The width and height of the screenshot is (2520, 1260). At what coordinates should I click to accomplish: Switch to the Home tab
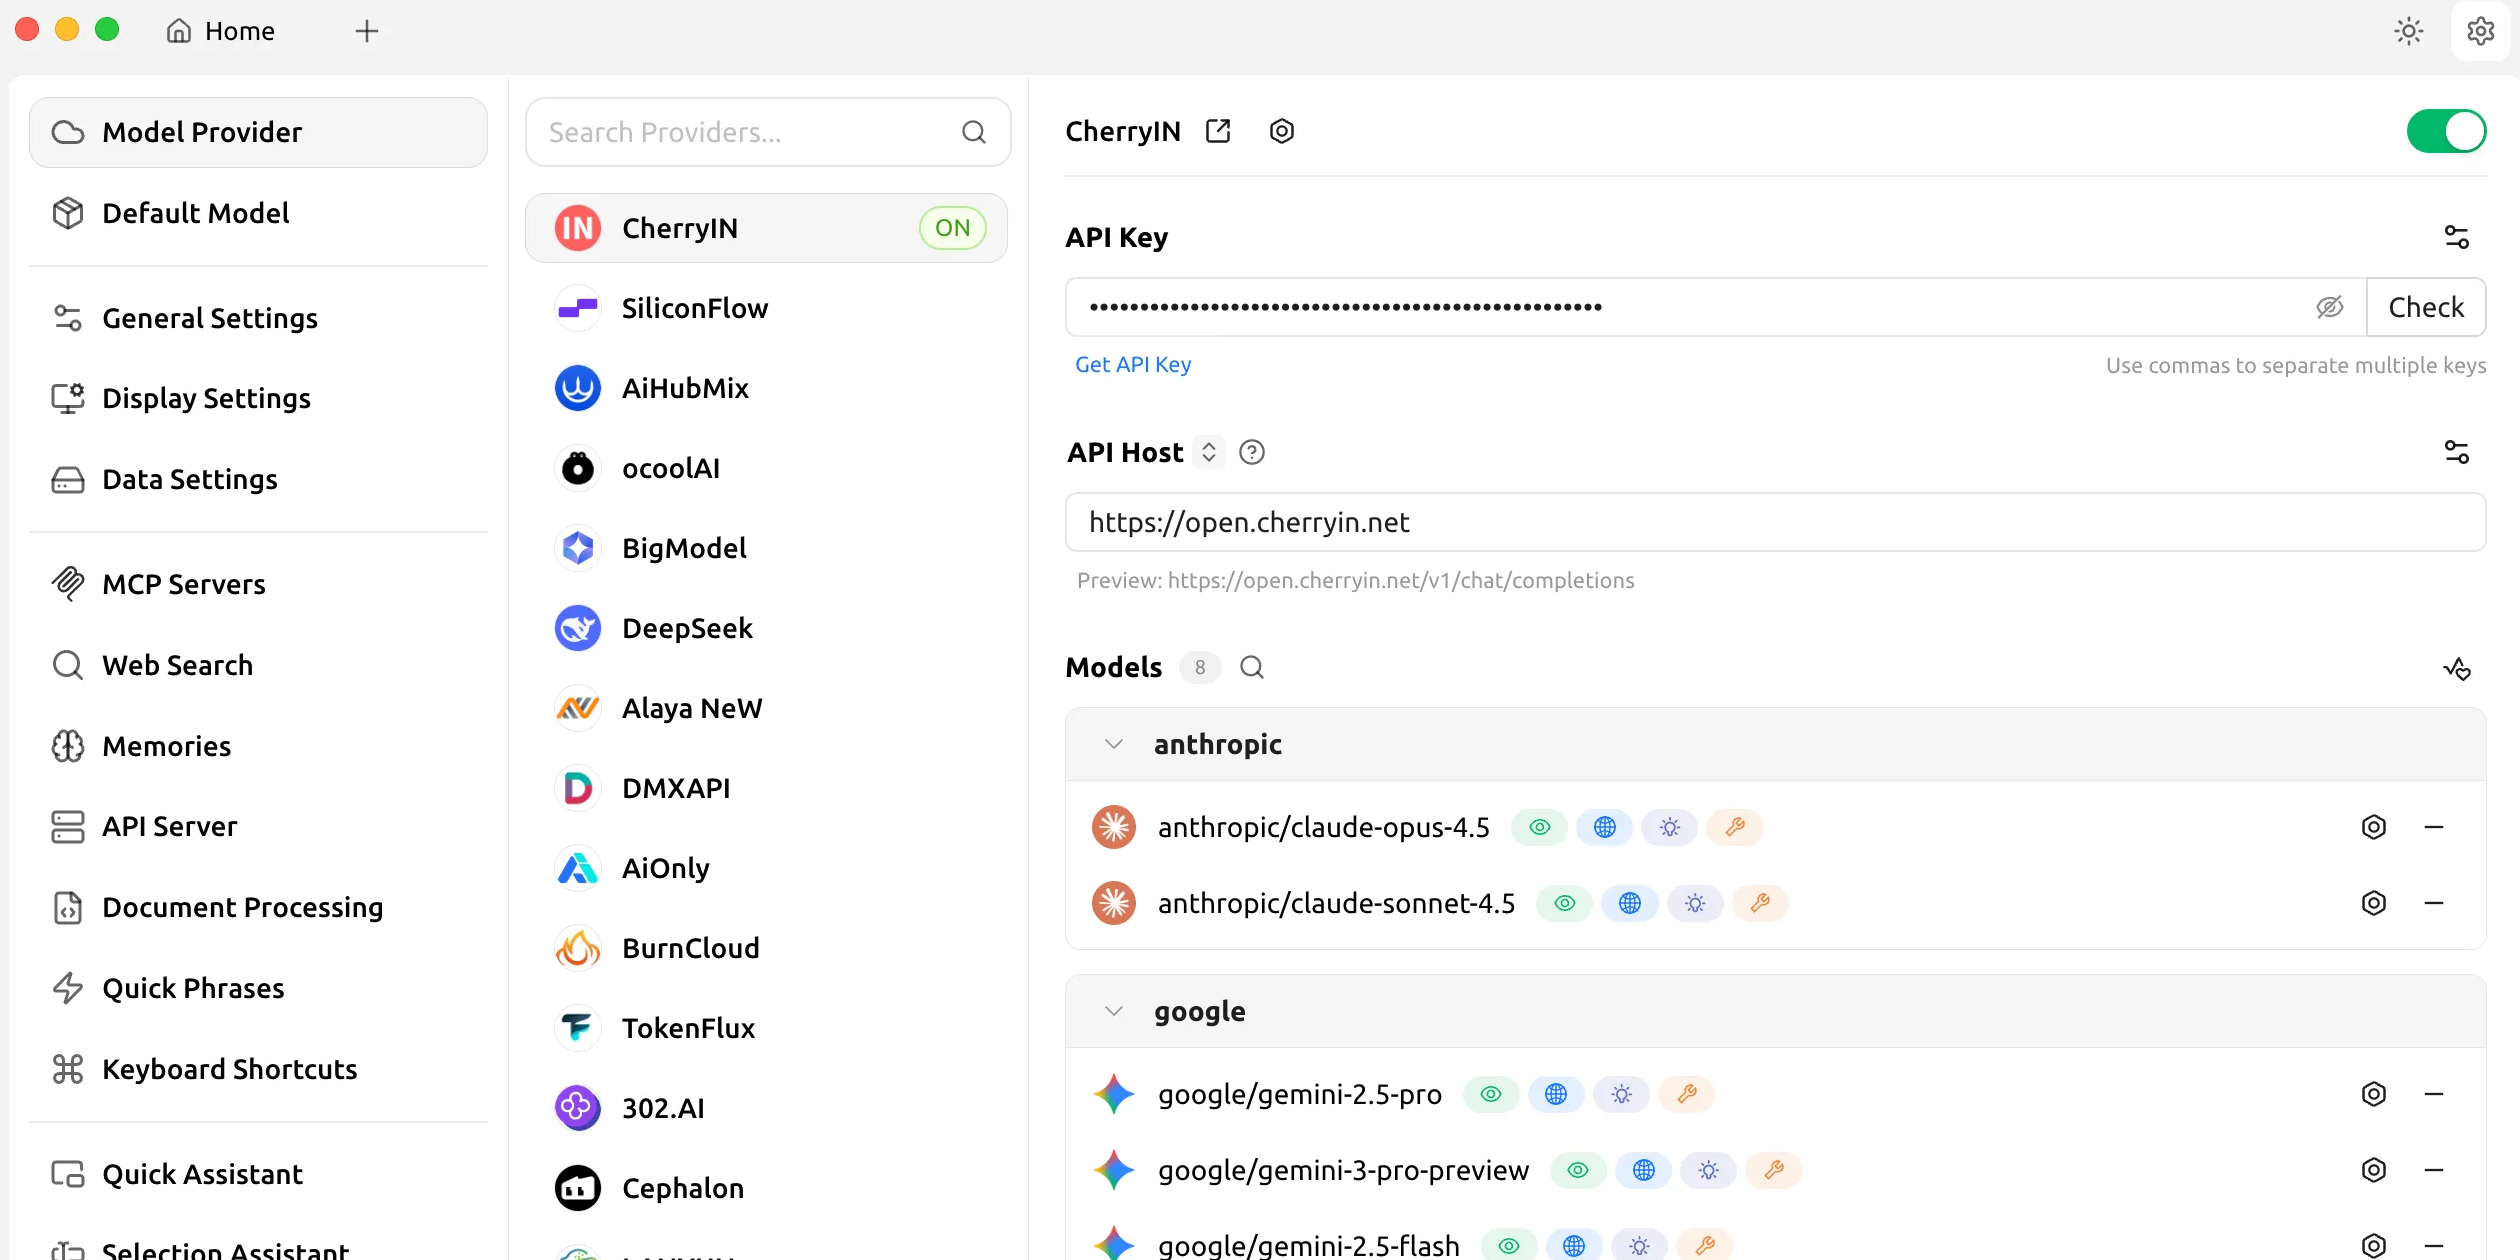tap(220, 31)
